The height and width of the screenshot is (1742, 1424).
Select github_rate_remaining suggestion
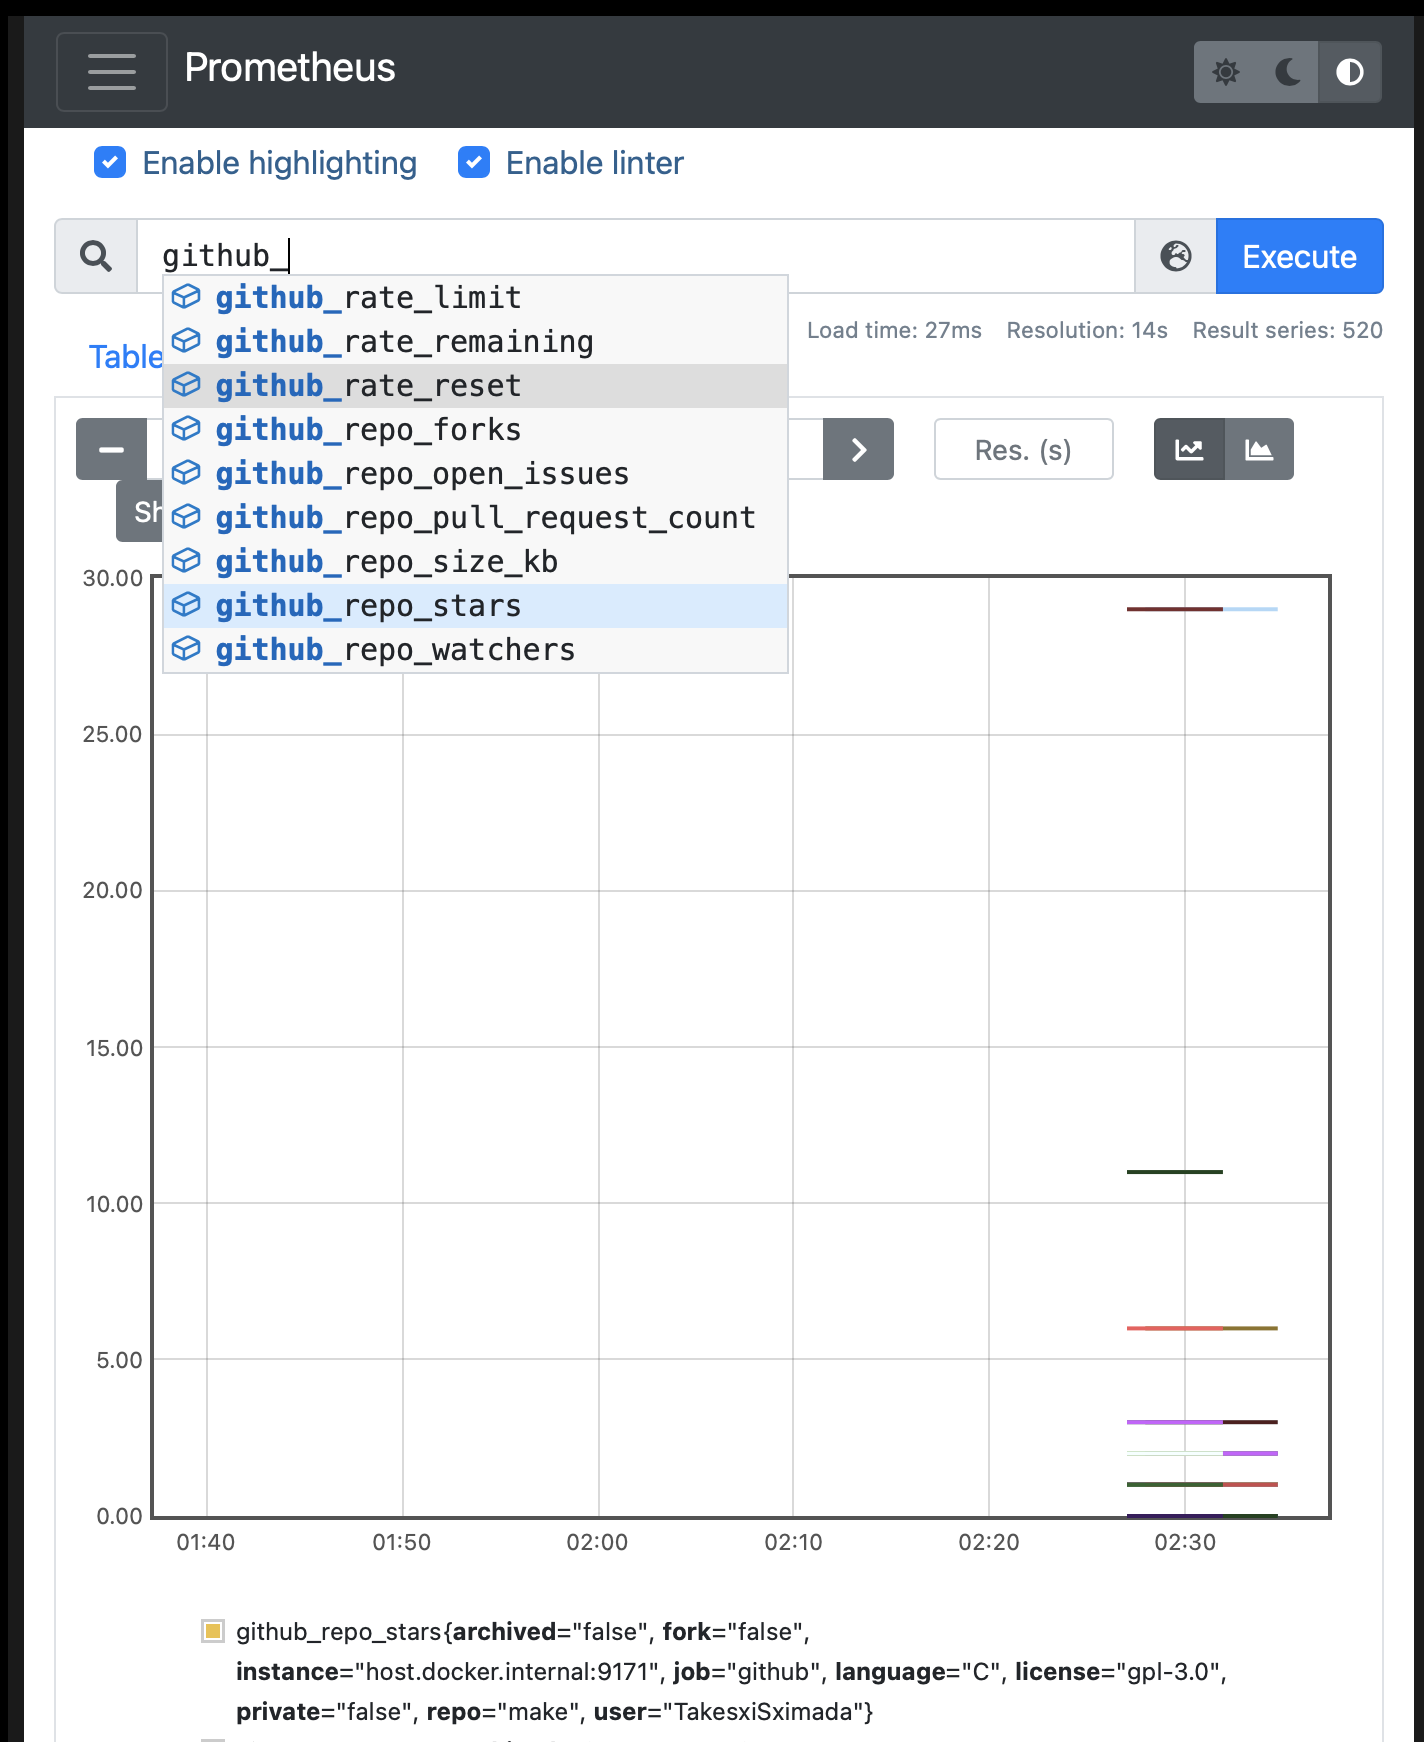click(x=475, y=342)
